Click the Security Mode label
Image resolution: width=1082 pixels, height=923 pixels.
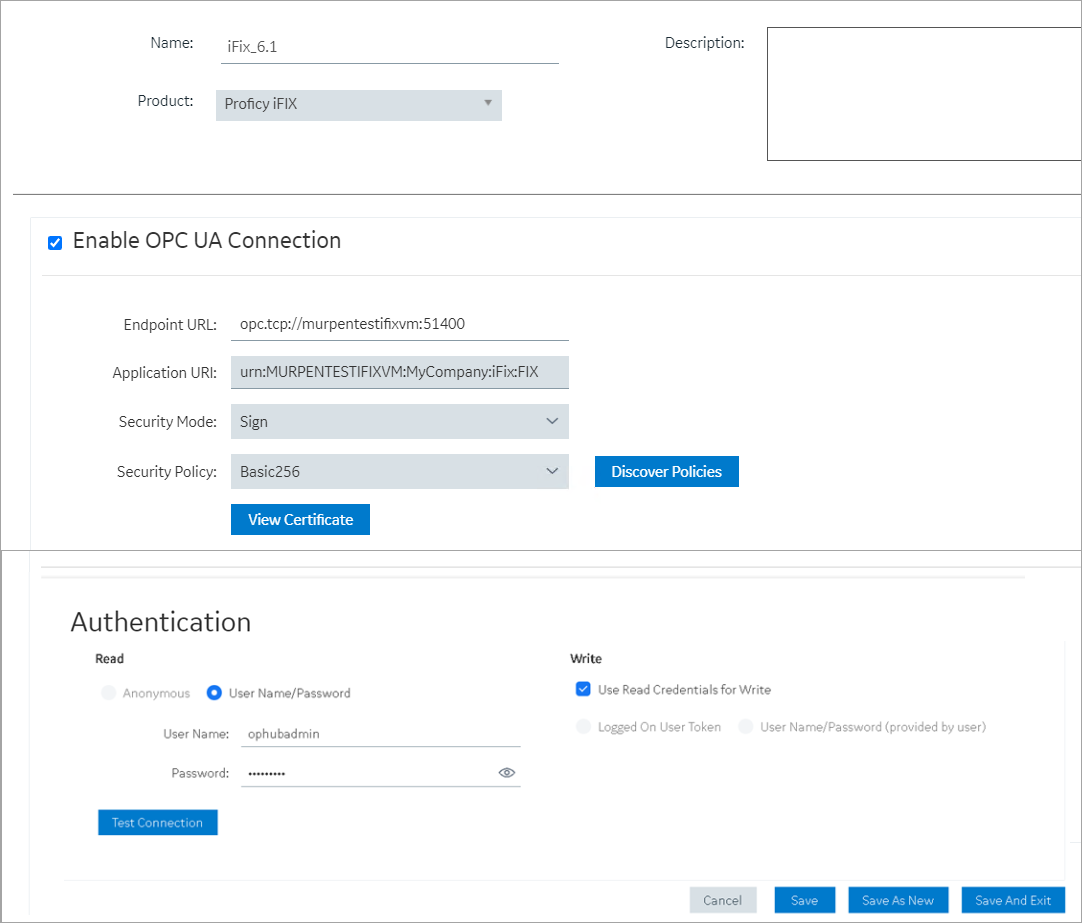point(168,421)
